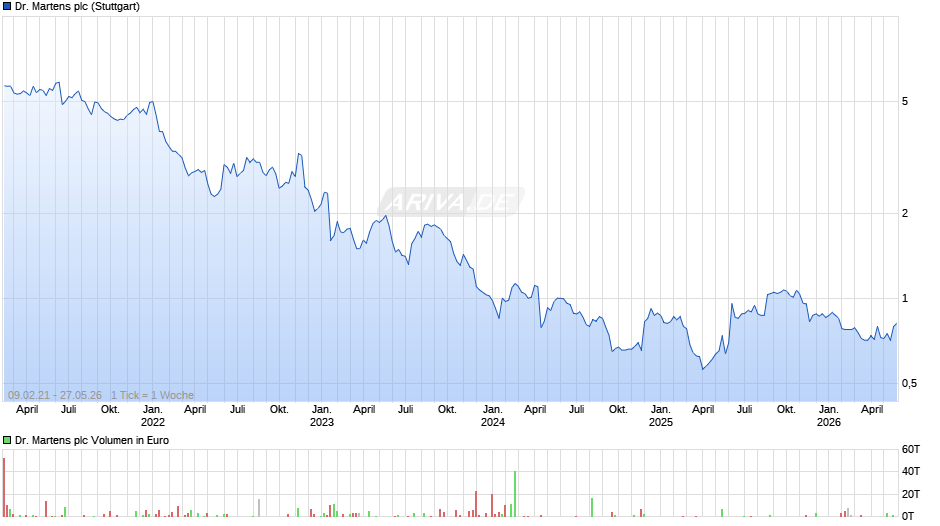
Task: Click the blue Dr. Martens price legend square
Action: (x=7, y=7)
